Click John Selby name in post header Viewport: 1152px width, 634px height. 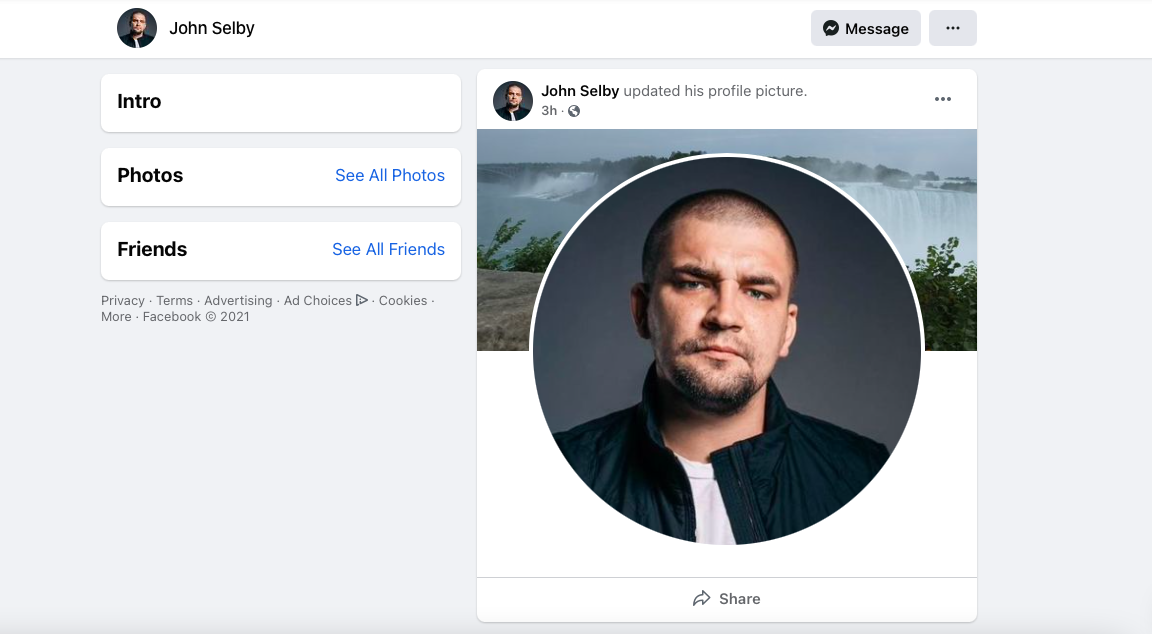click(580, 91)
